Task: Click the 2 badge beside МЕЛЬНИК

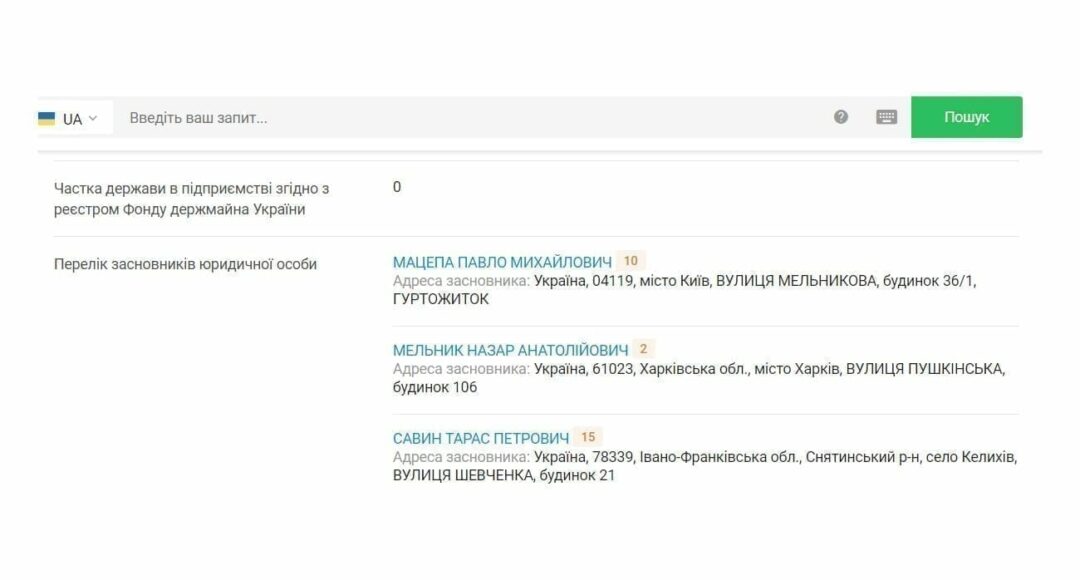Action: point(643,349)
